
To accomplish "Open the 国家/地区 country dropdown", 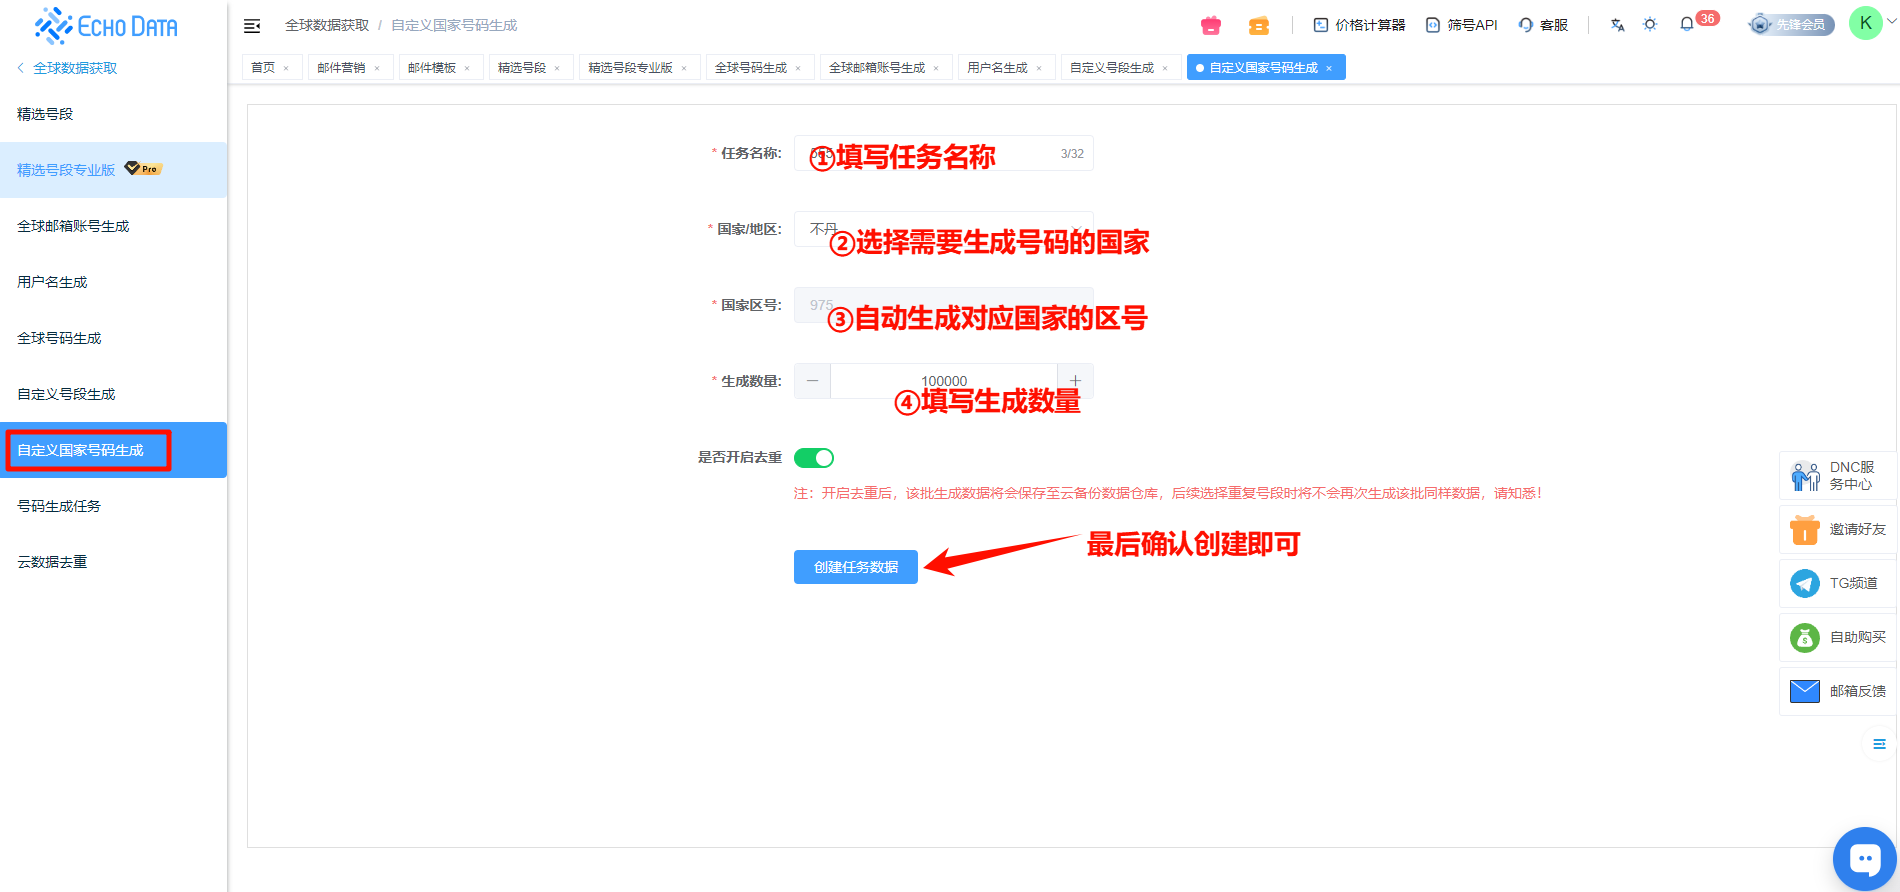I will coord(943,229).
